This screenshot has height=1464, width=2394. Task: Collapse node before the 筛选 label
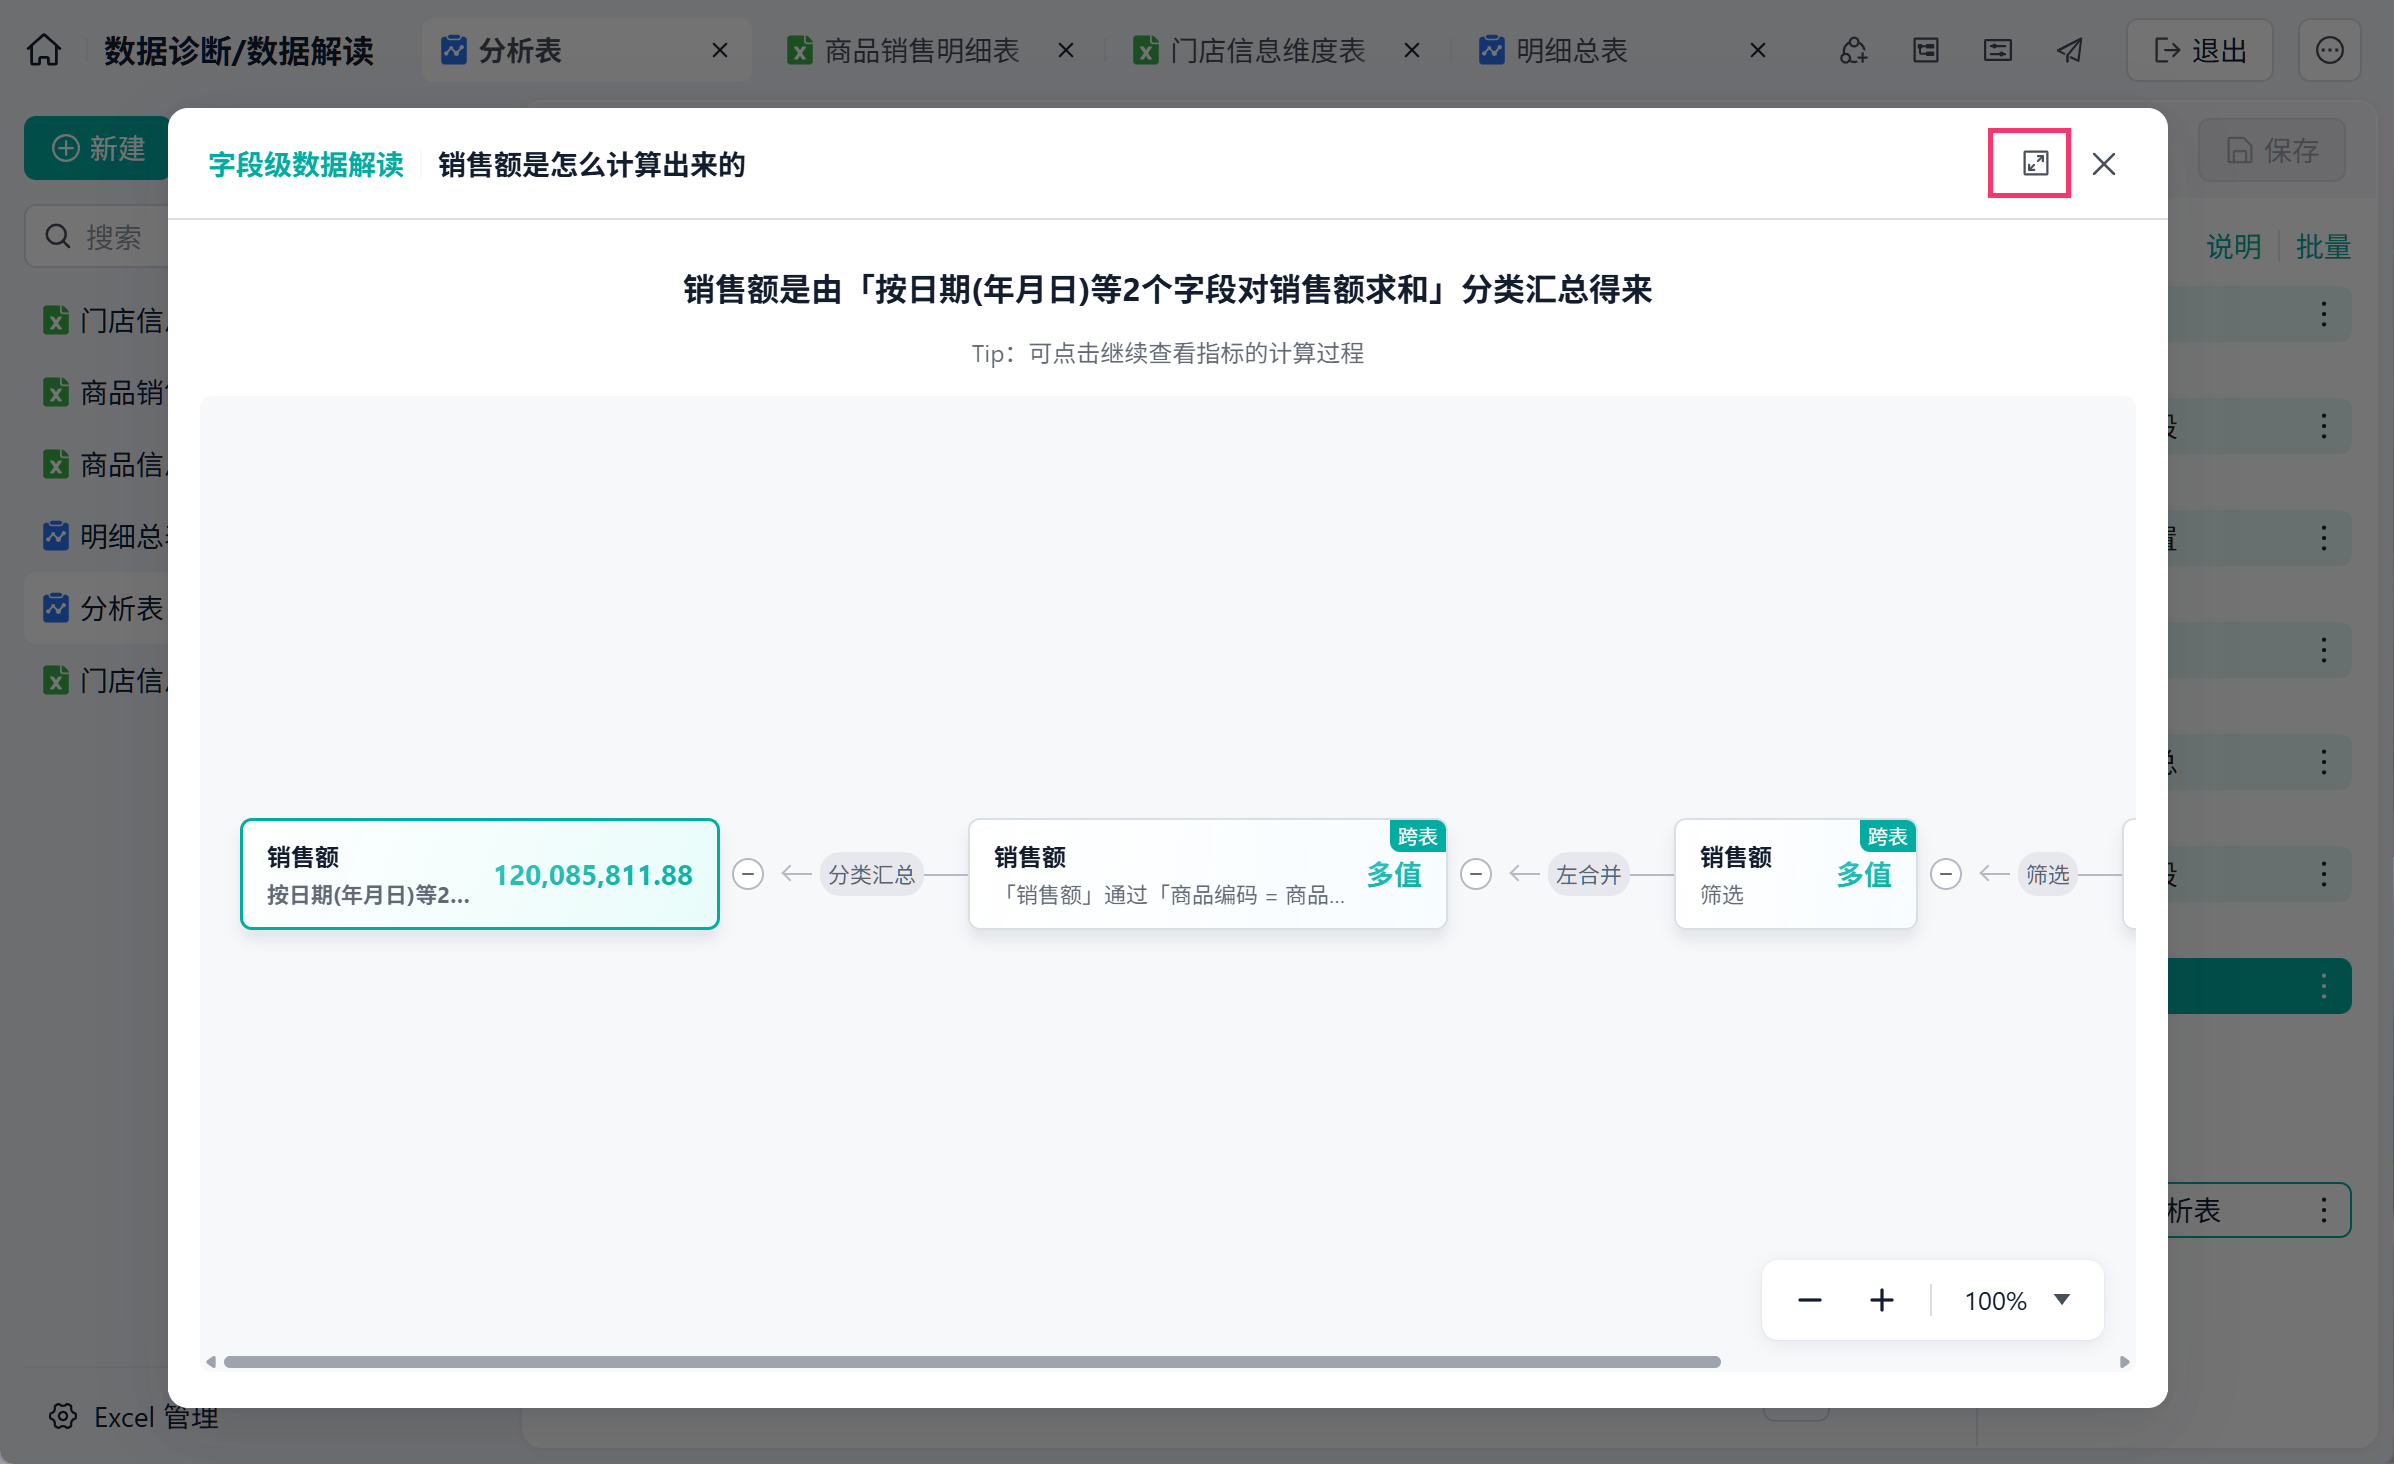click(1945, 874)
